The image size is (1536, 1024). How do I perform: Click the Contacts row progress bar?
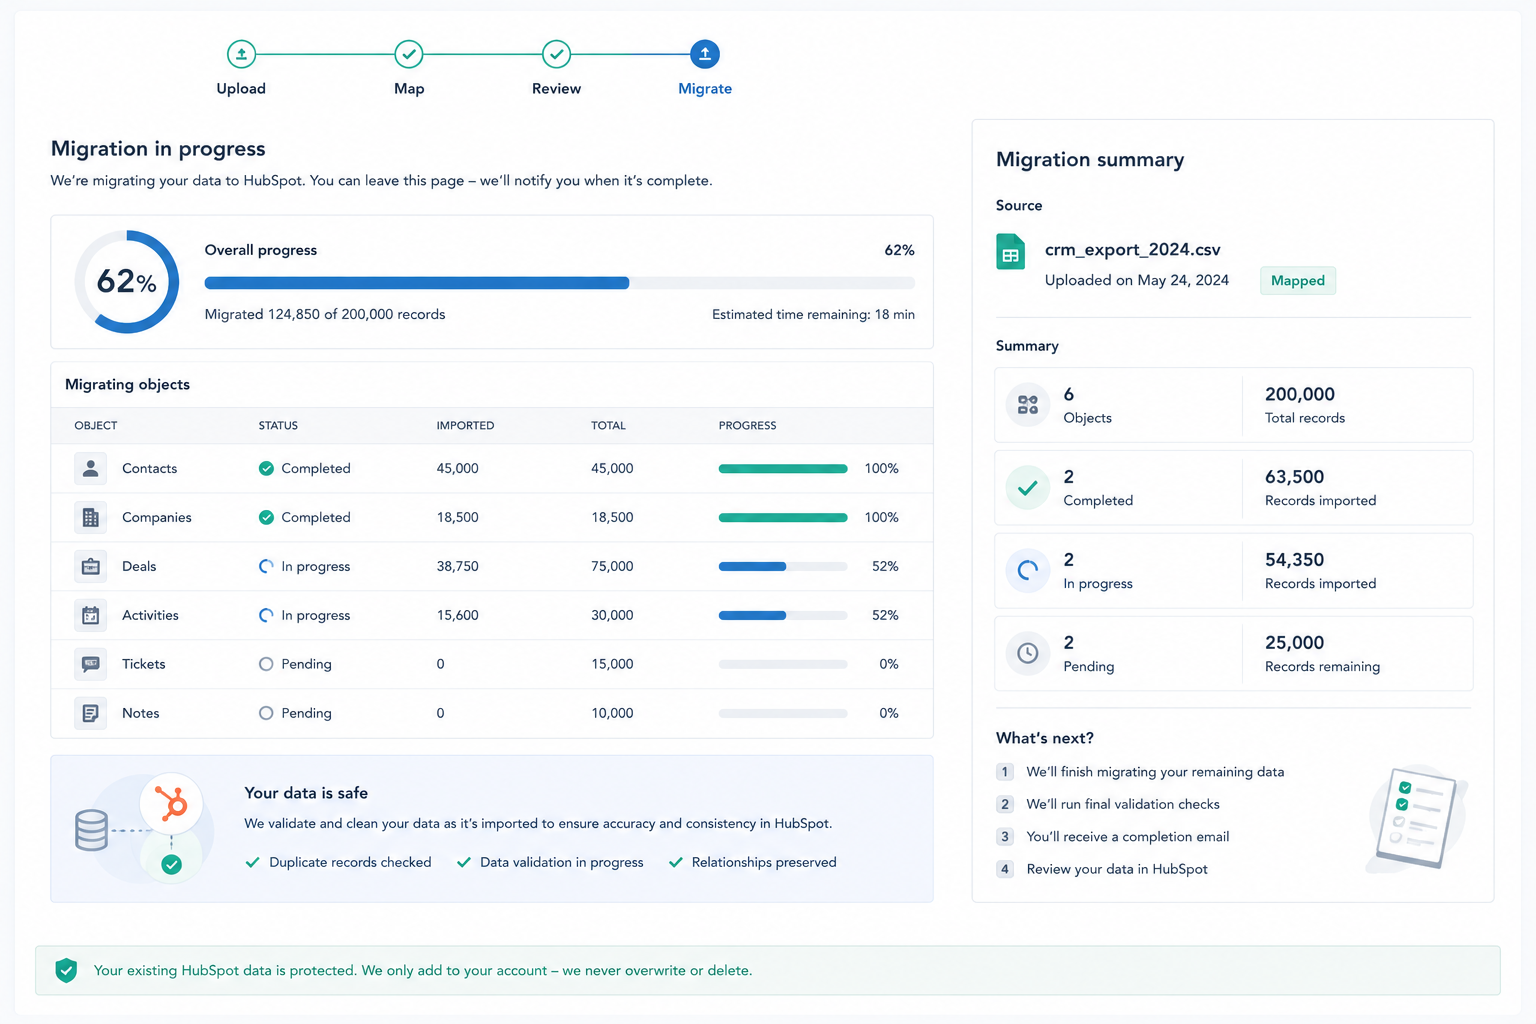click(783, 468)
